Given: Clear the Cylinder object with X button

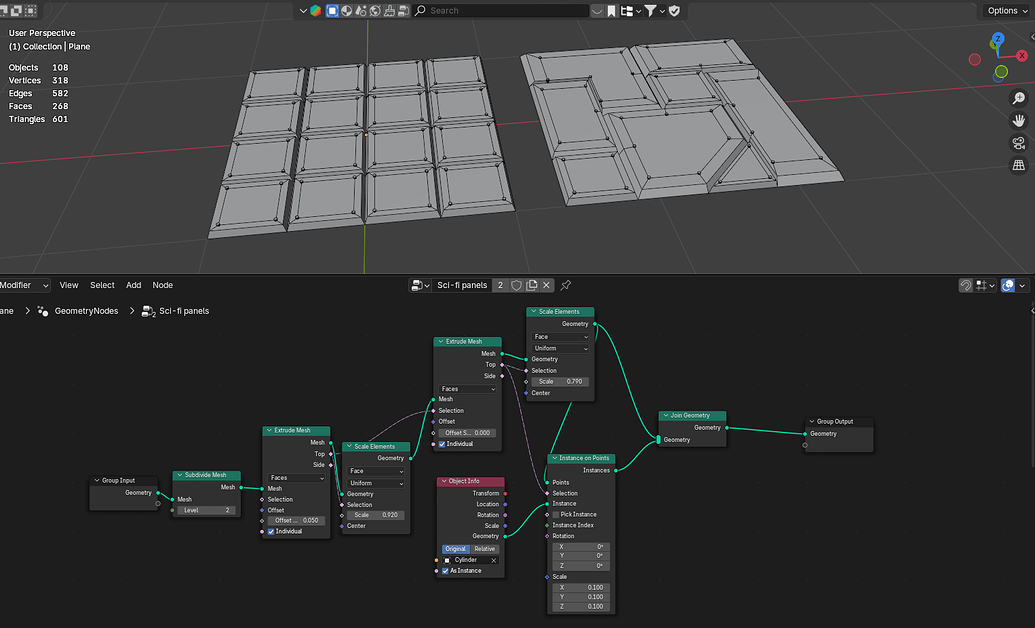Looking at the screenshot, I should (x=494, y=560).
